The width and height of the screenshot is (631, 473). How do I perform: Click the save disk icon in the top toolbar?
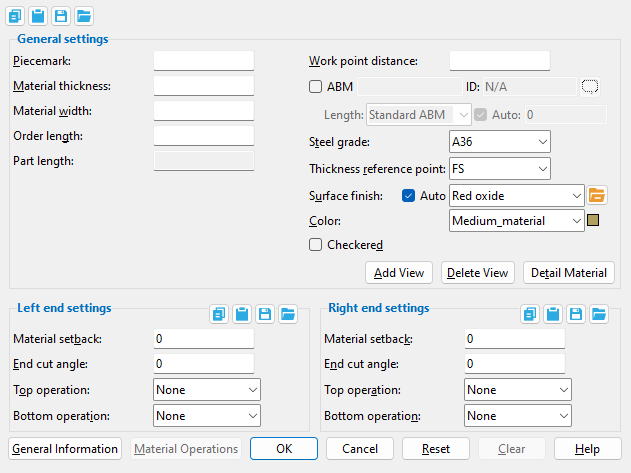pyautogui.click(x=61, y=16)
